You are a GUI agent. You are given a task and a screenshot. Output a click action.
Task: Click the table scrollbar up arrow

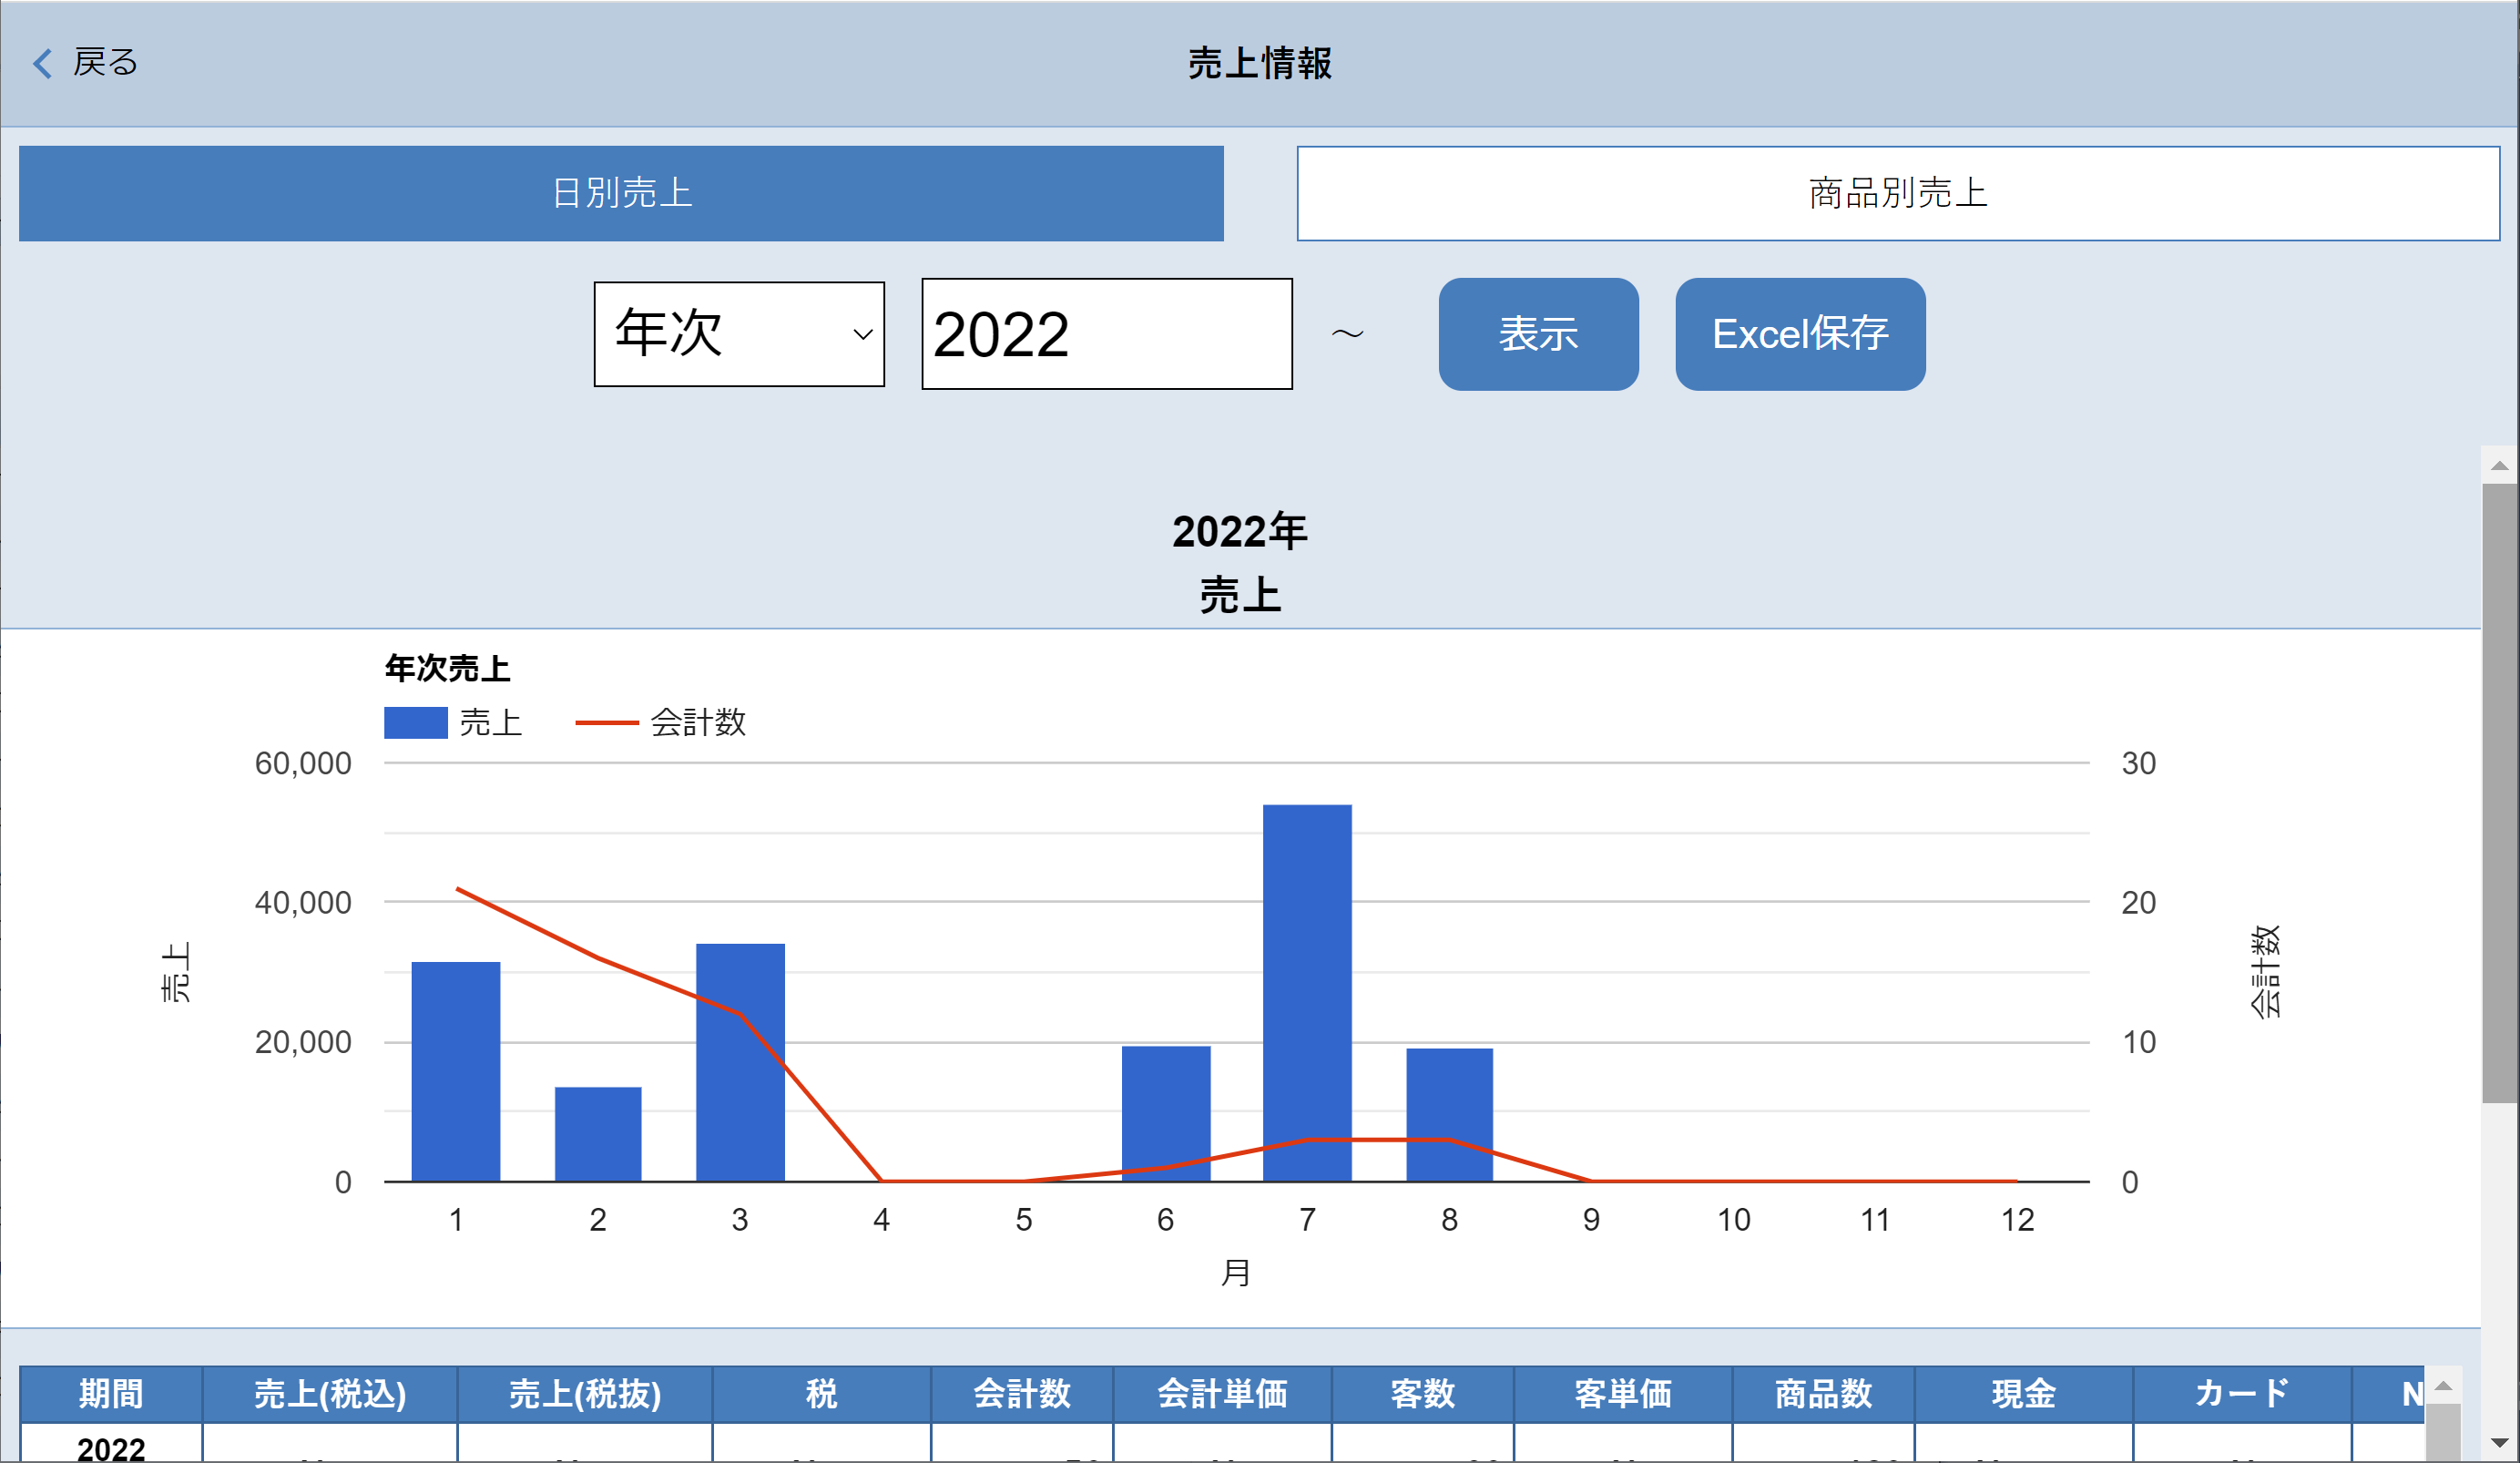click(x=2443, y=1386)
